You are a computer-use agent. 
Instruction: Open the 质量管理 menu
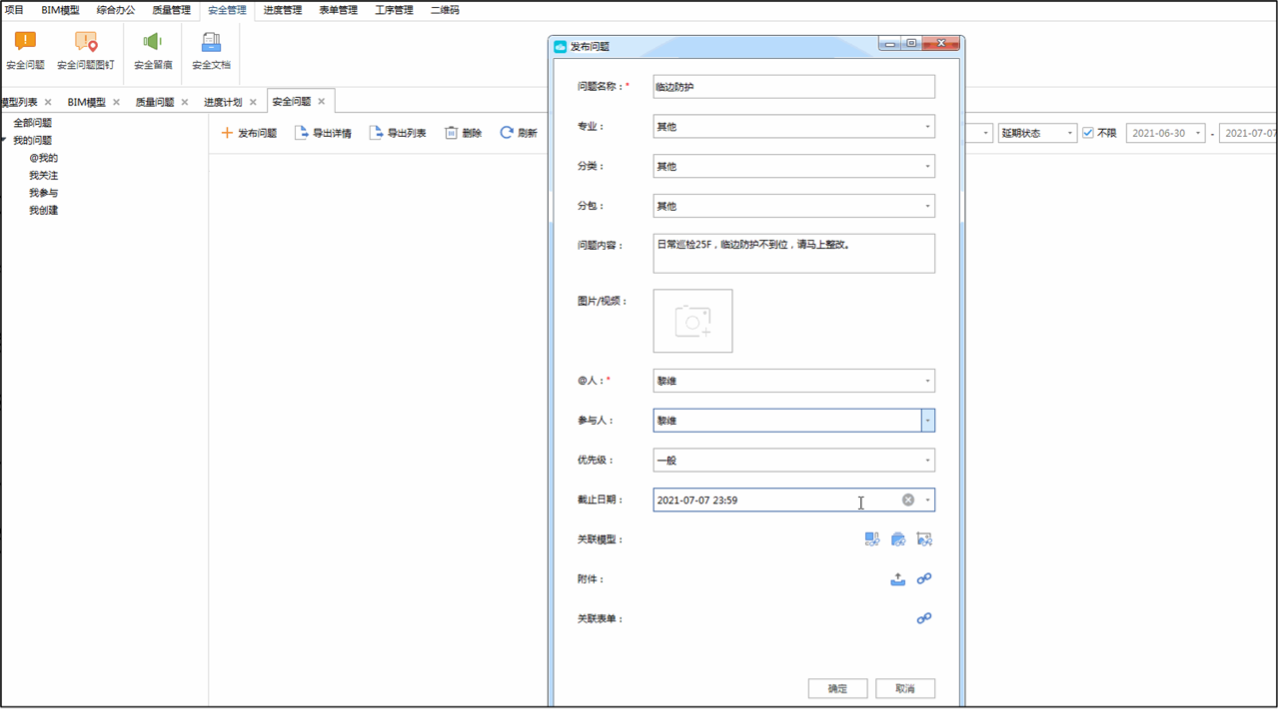coord(171,10)
